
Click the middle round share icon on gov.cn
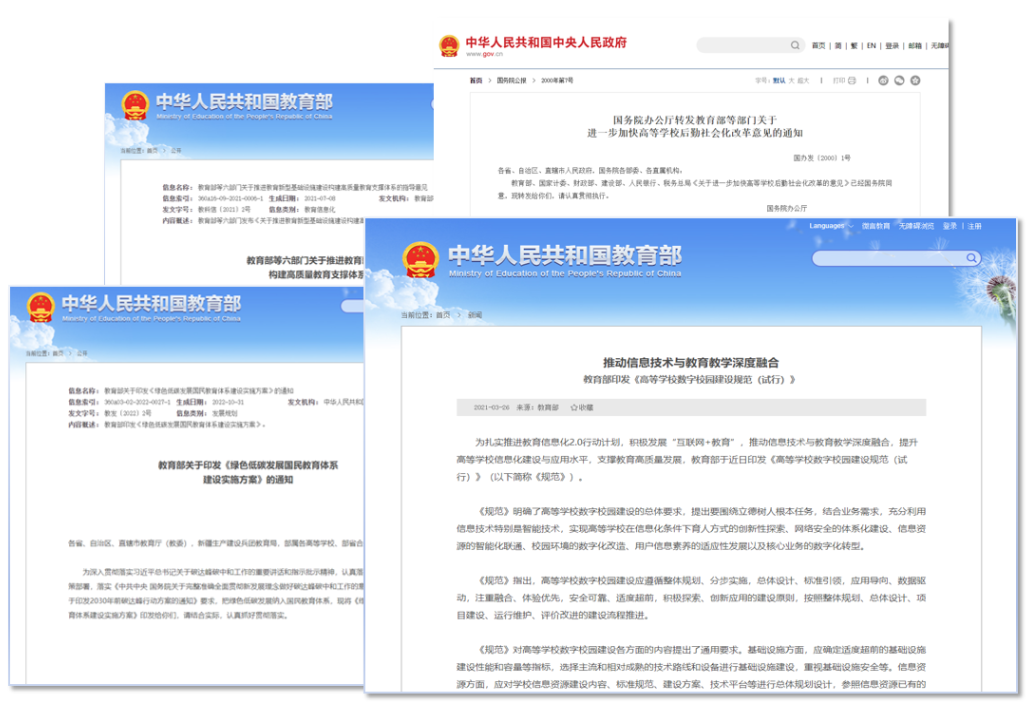[x=901, y=80]
